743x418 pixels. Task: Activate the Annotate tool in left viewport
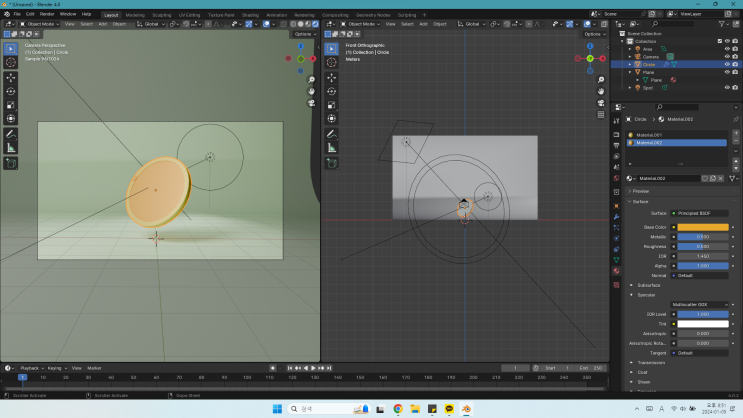tap(11, 133)
